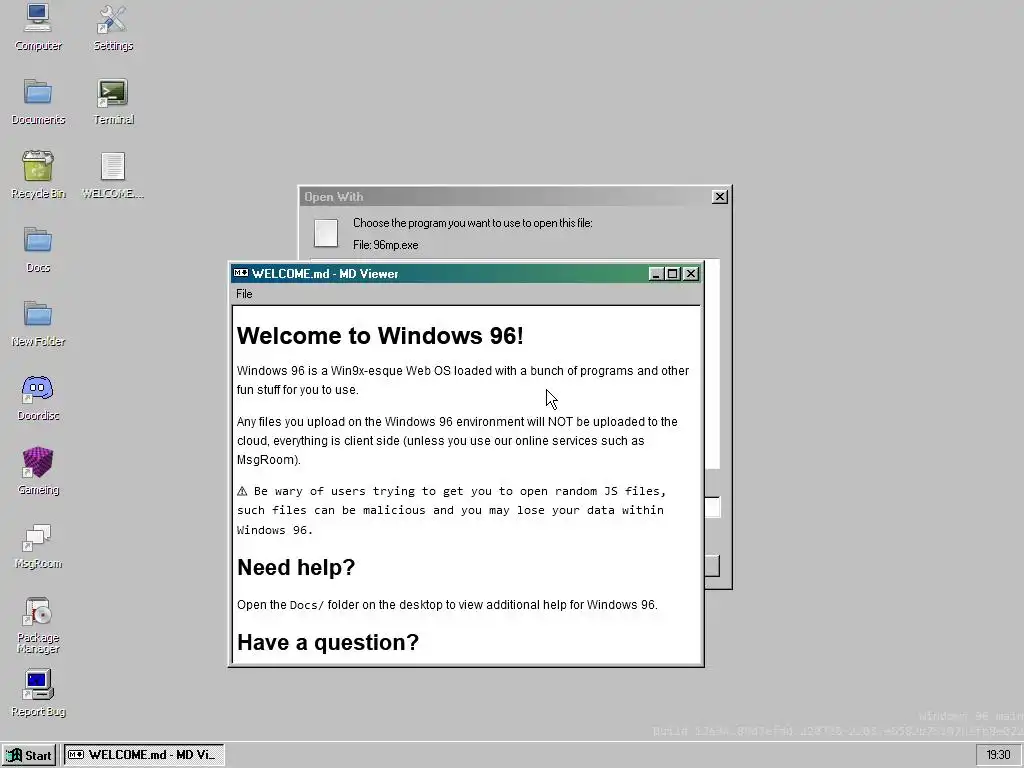Click the 'Need help?' heading
The image size is (1024, 768).
click(x=296, y=567)
